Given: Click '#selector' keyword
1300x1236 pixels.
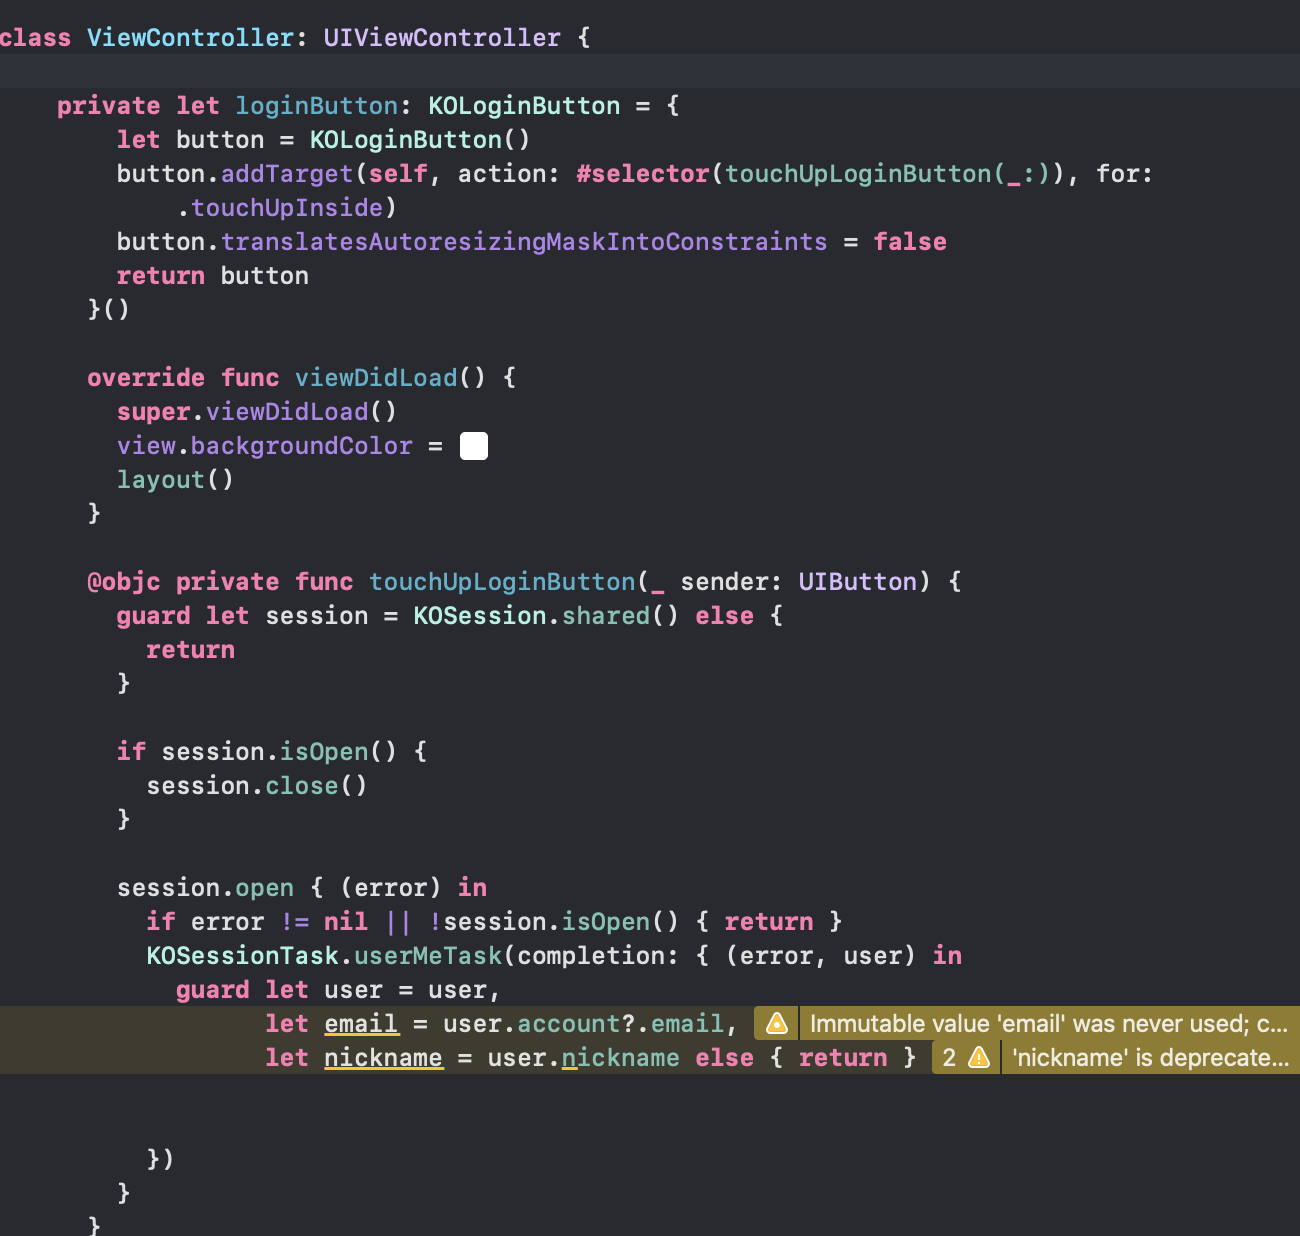Looking at the screenshot, I should [643, 174].
